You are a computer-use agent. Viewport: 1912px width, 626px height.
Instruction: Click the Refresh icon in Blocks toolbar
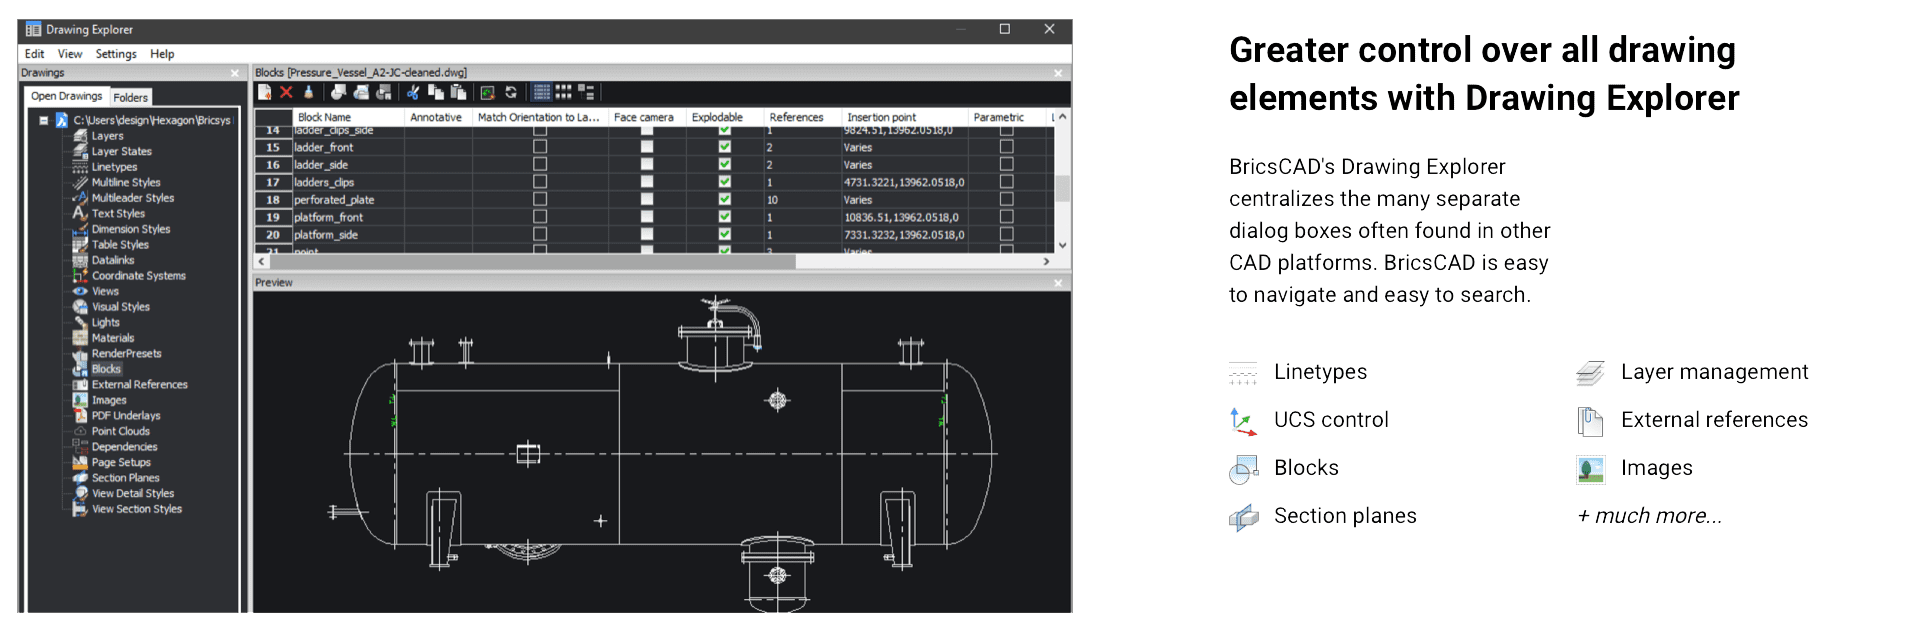(x=511, y=93)
